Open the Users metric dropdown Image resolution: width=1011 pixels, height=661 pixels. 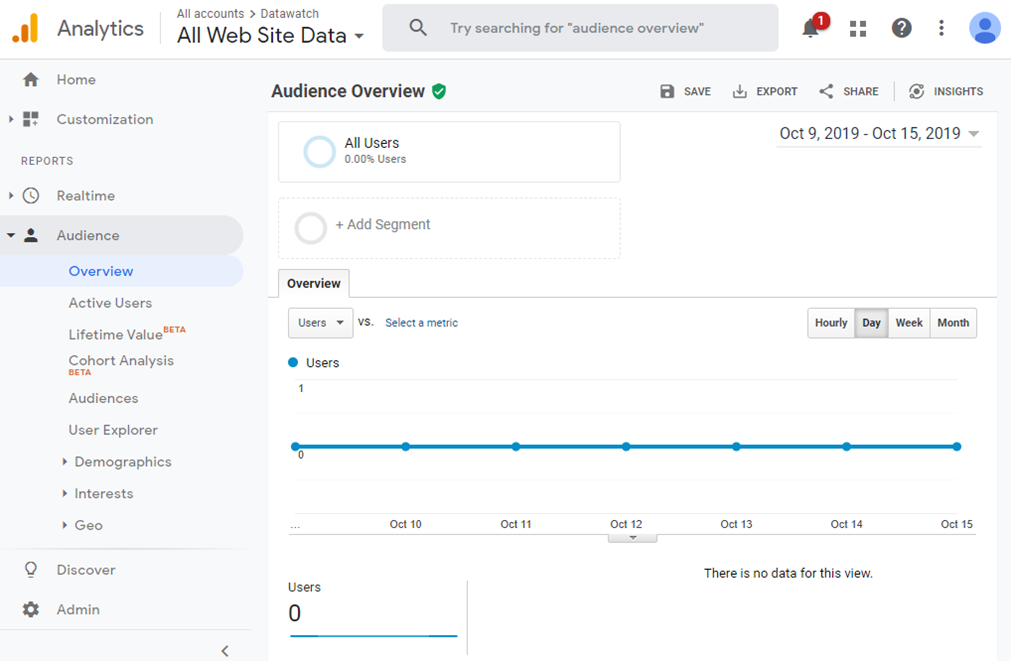point(320,323)
